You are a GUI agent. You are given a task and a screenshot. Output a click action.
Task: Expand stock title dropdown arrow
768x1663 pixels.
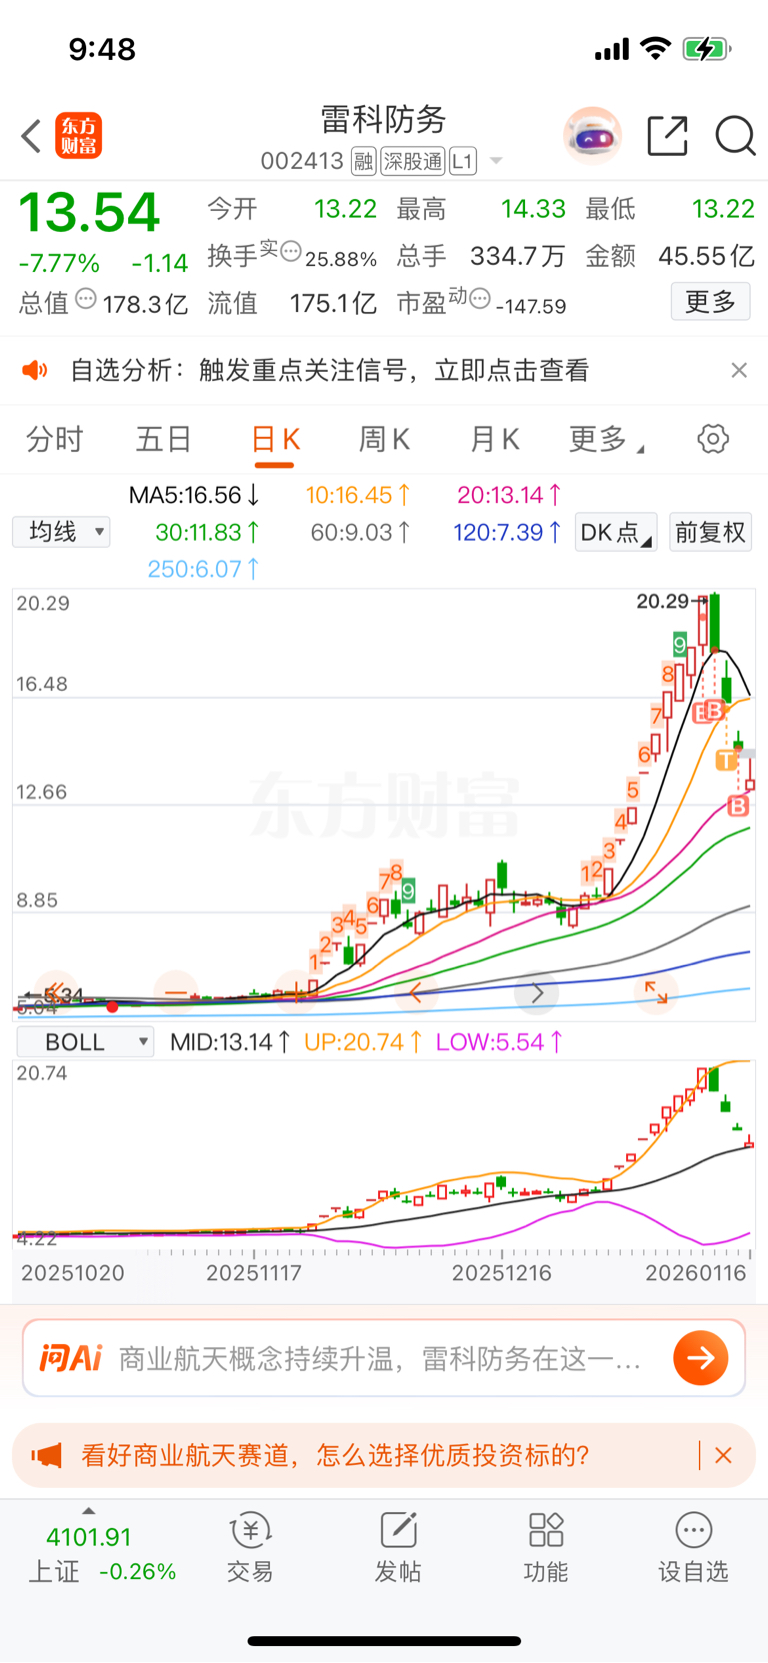point(496,162)
